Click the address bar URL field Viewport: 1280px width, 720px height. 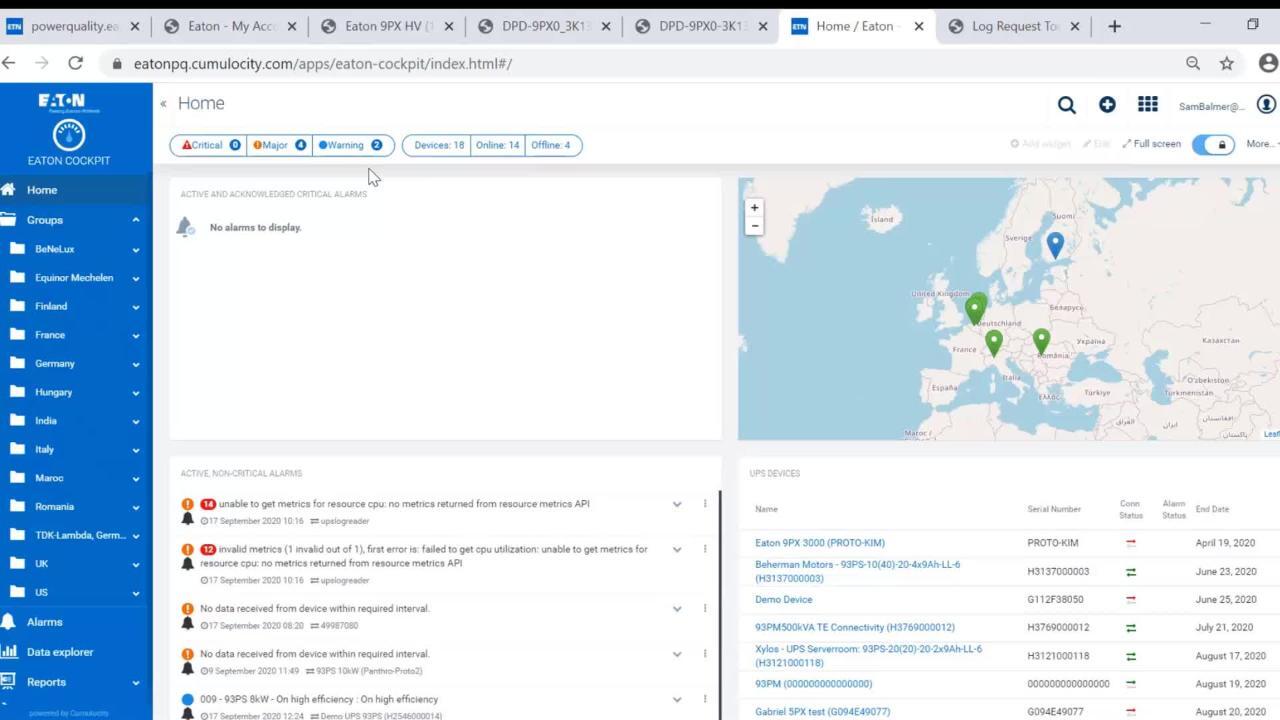tap(640, 63)
